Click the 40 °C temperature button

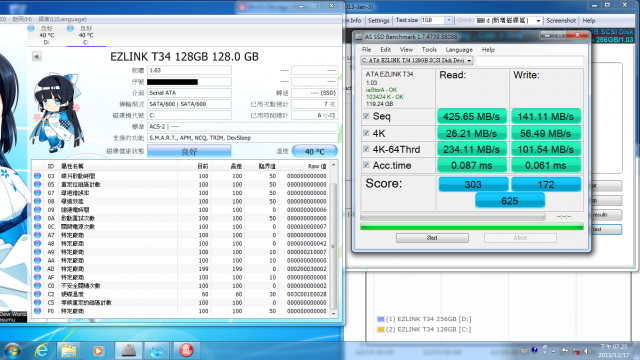[x=315, y=151]
